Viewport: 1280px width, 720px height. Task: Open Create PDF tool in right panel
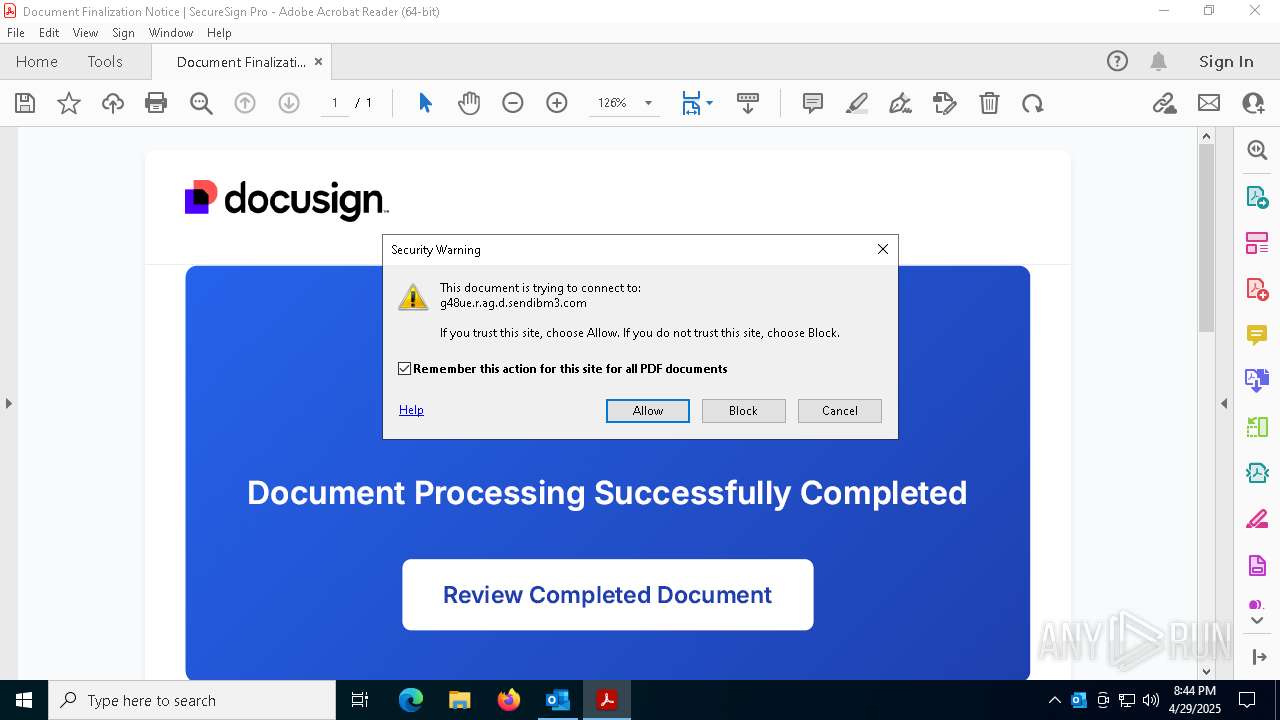coord(1257,289)
